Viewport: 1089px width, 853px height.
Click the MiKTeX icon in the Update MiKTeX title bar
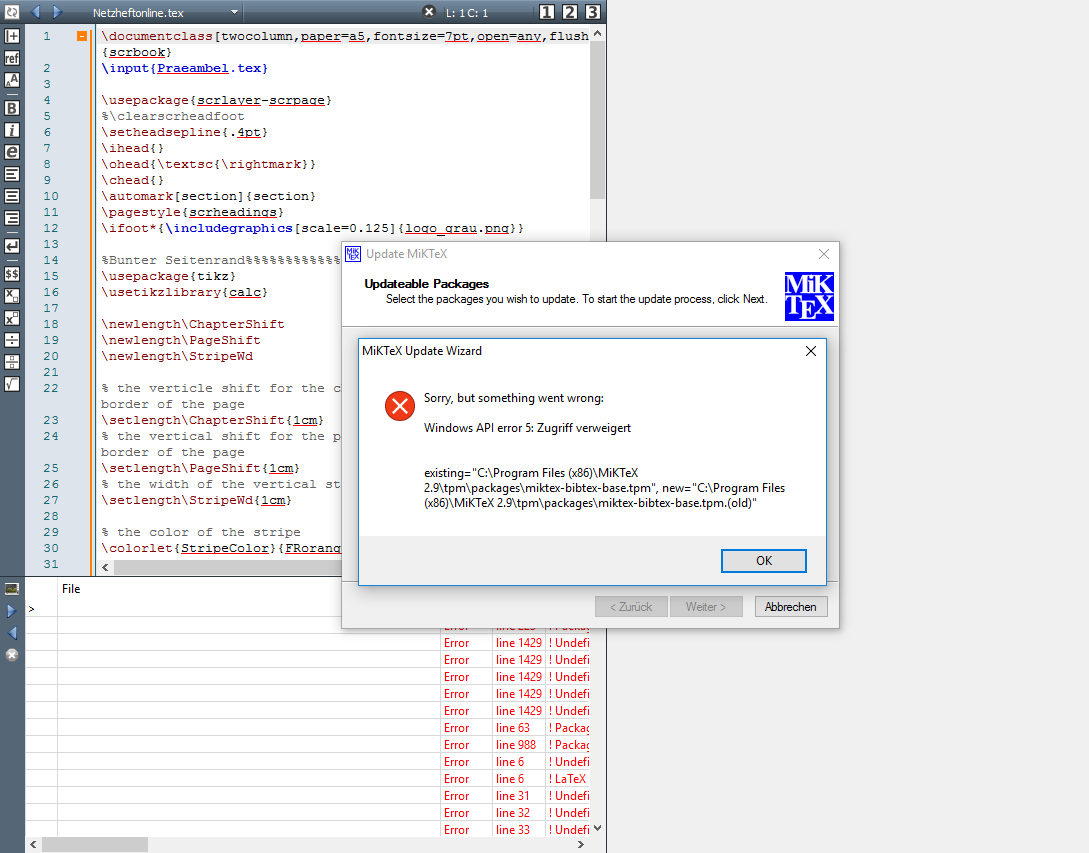[x=353, y=254]
